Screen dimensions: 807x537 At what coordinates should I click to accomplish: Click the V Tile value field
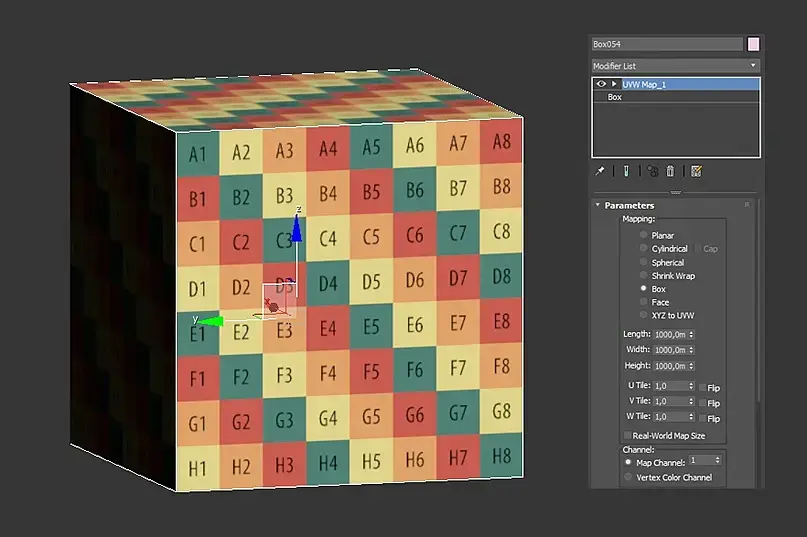point(671,402)
